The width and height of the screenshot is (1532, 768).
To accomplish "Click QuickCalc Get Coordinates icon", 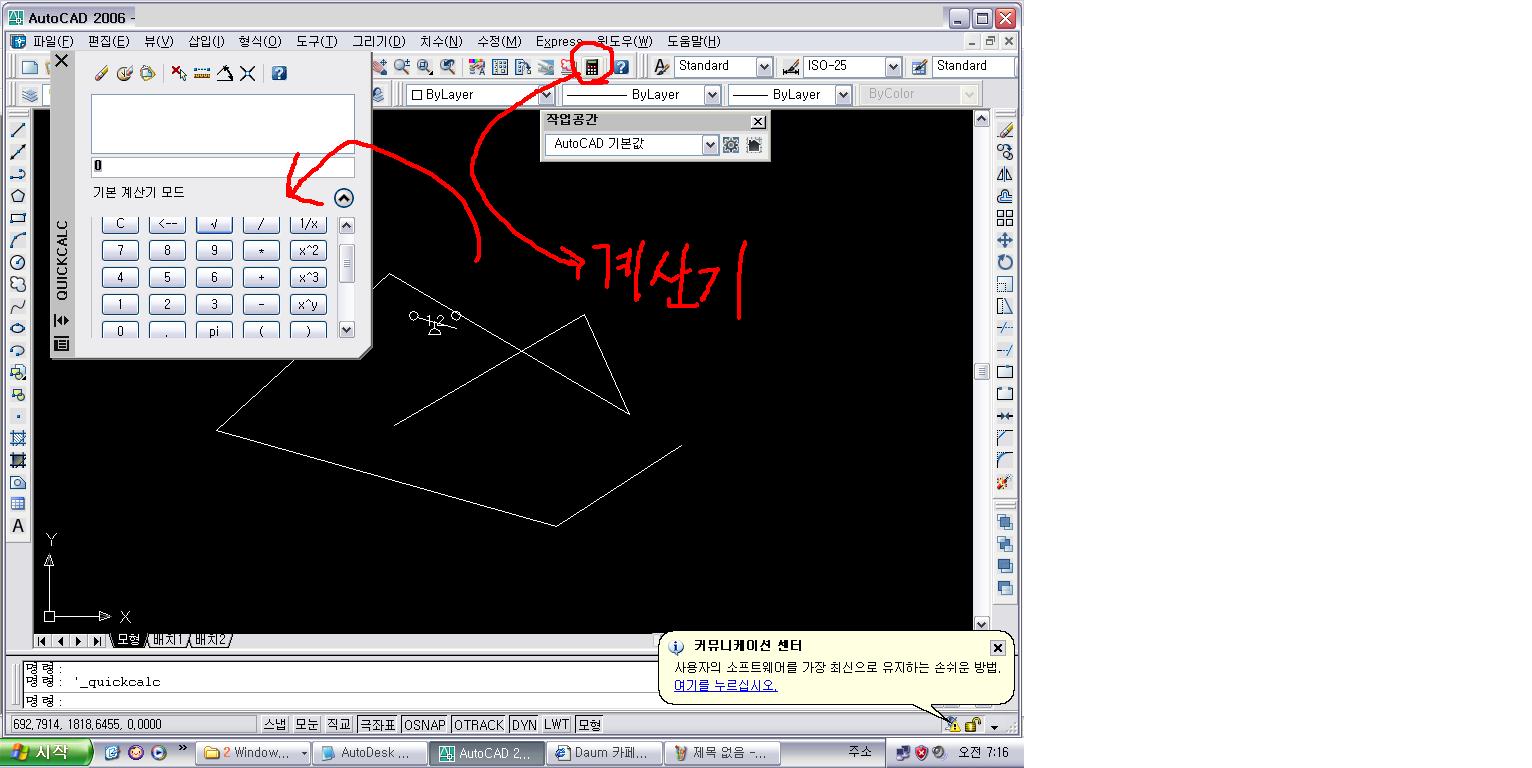I will click(179, 73).
